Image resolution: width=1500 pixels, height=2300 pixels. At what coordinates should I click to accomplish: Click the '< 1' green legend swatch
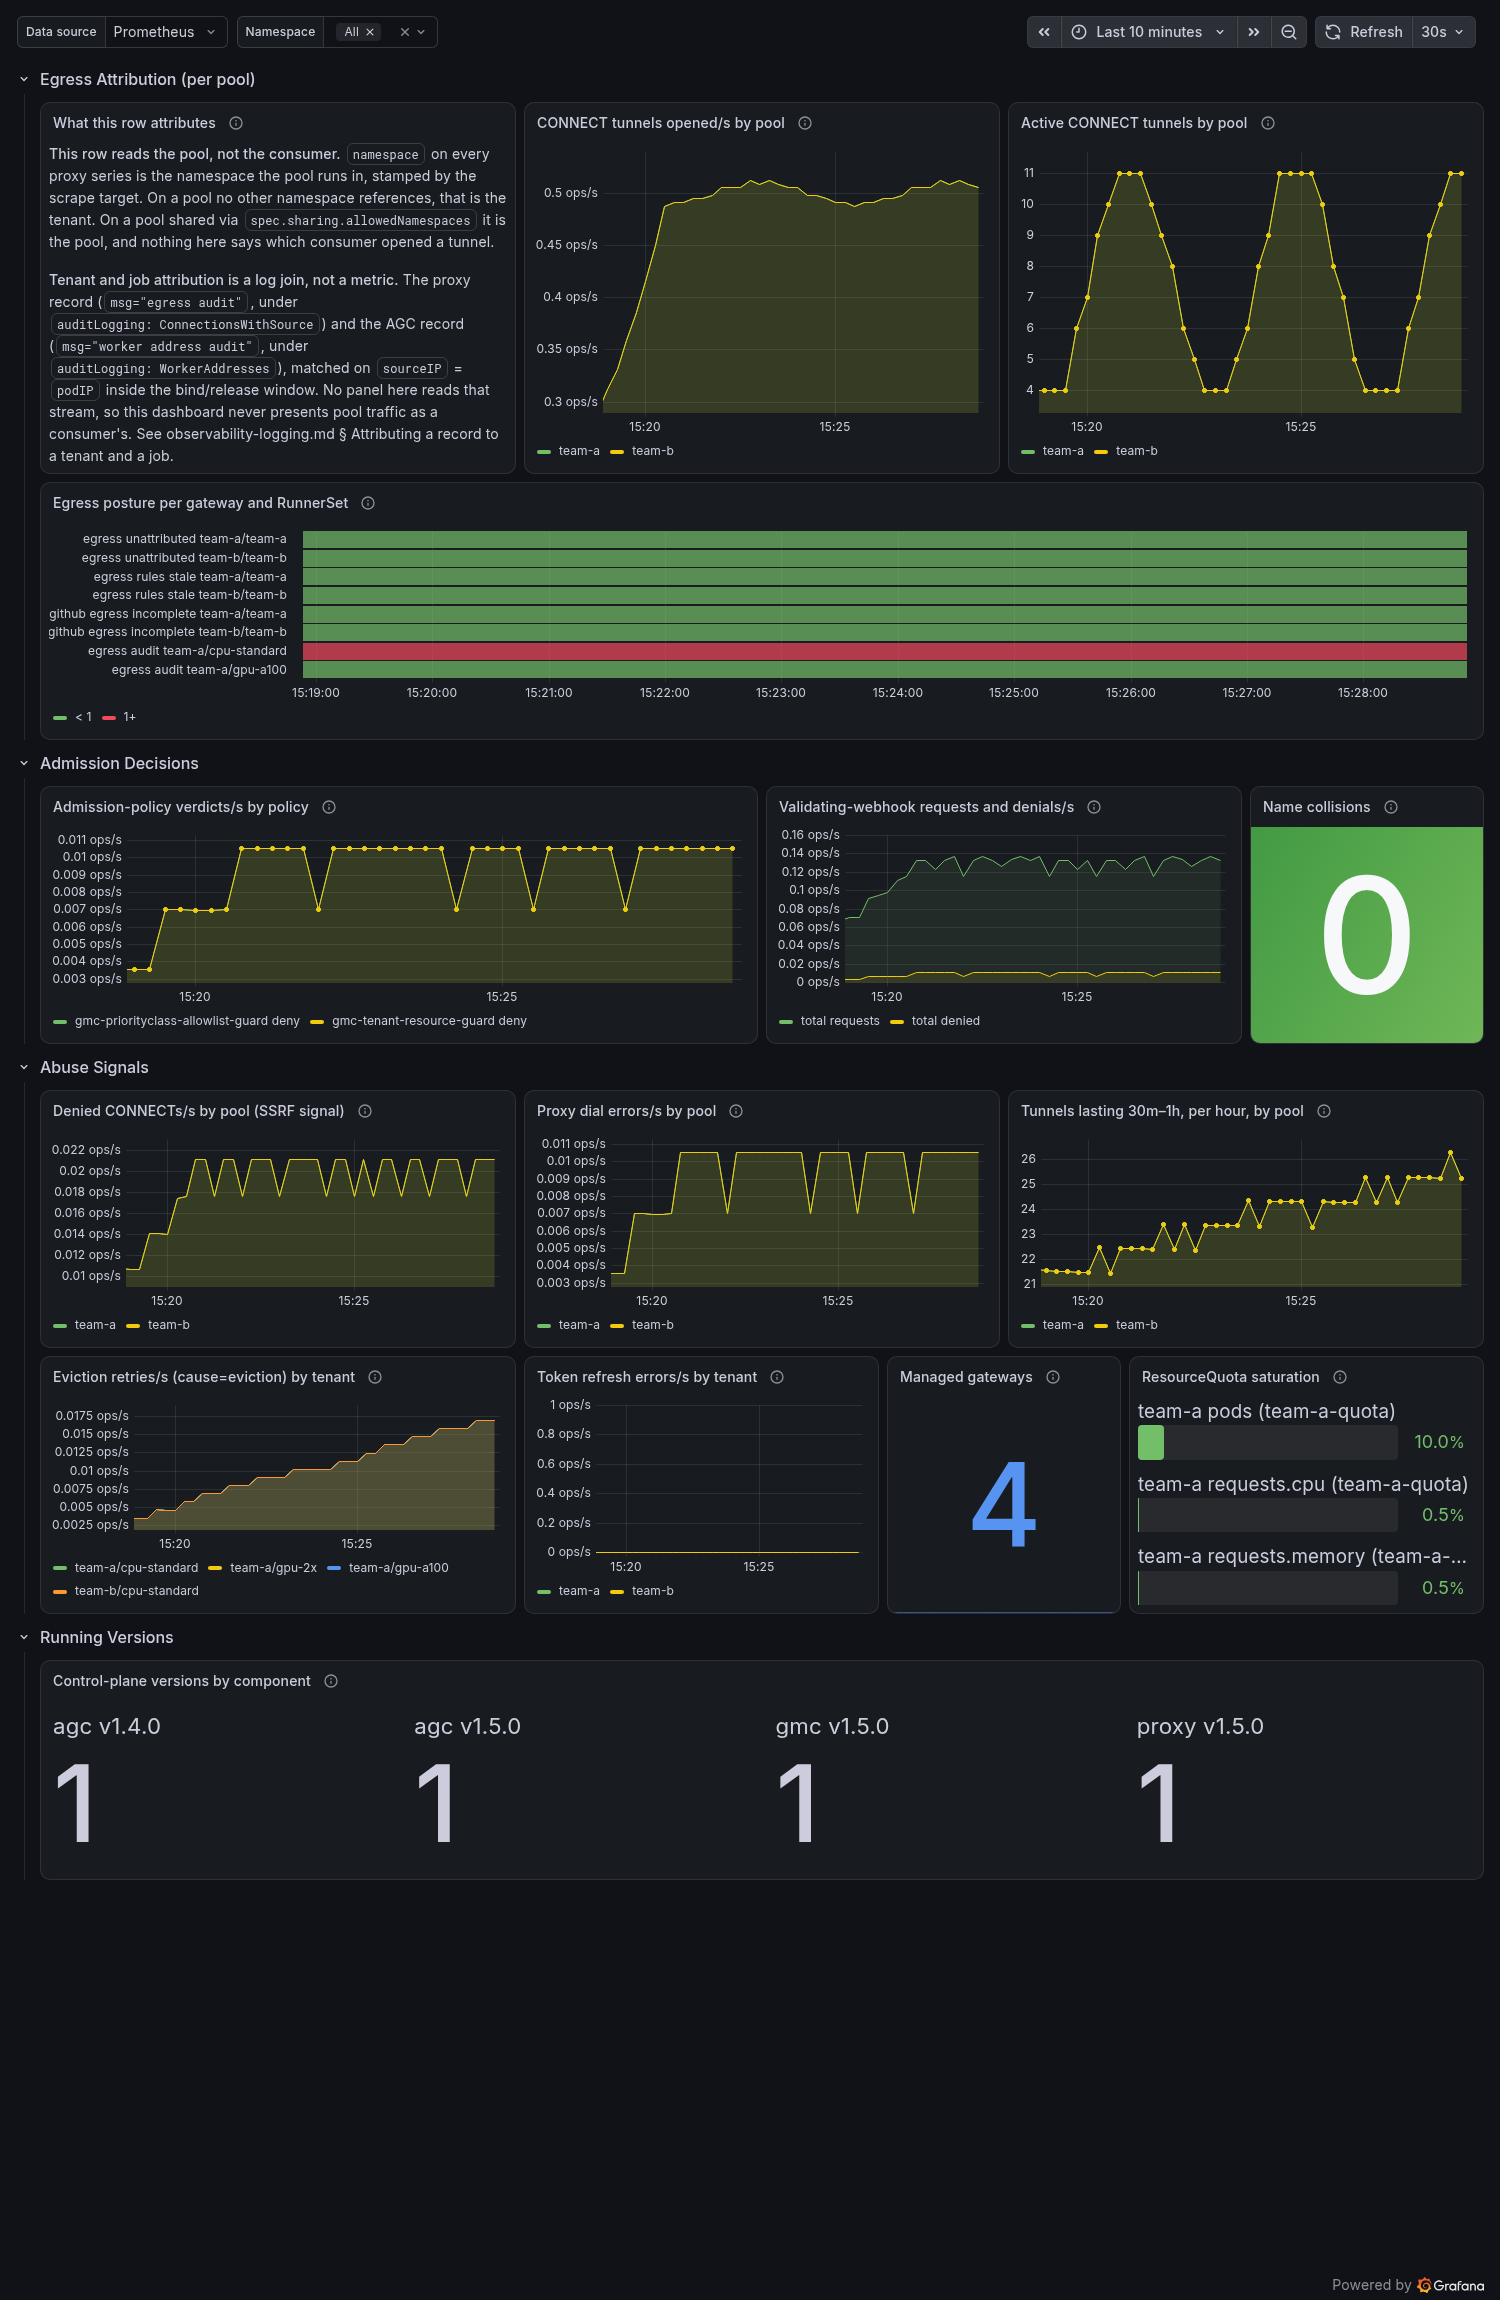coord(60,717)
